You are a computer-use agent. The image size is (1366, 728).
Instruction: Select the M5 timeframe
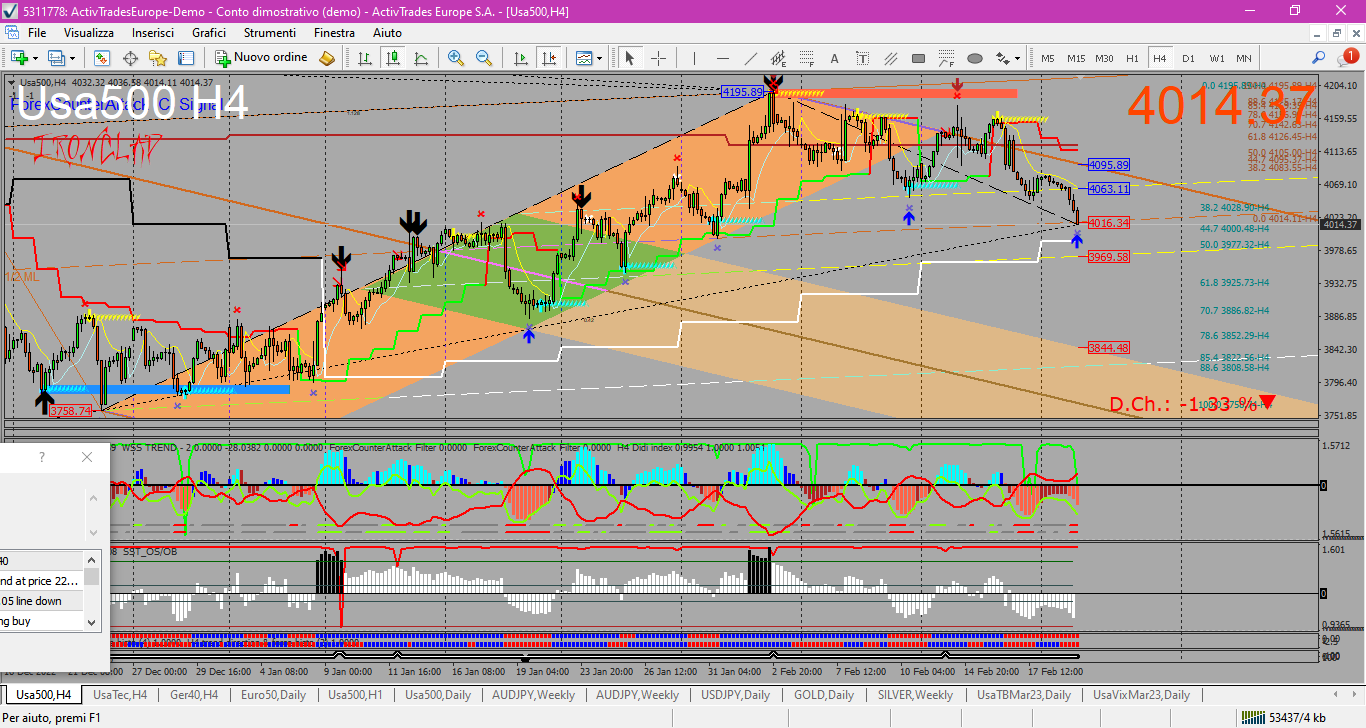[x=1047, y=58]
